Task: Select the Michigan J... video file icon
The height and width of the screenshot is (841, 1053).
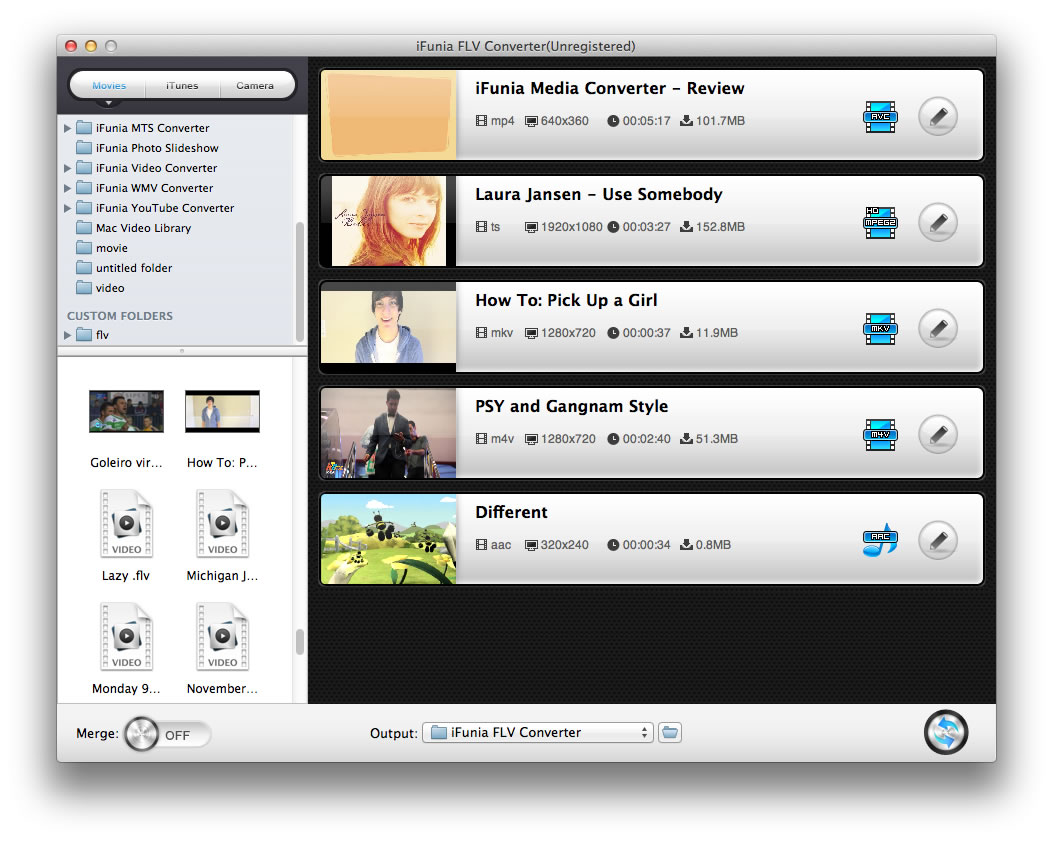Action: [222, 524]
